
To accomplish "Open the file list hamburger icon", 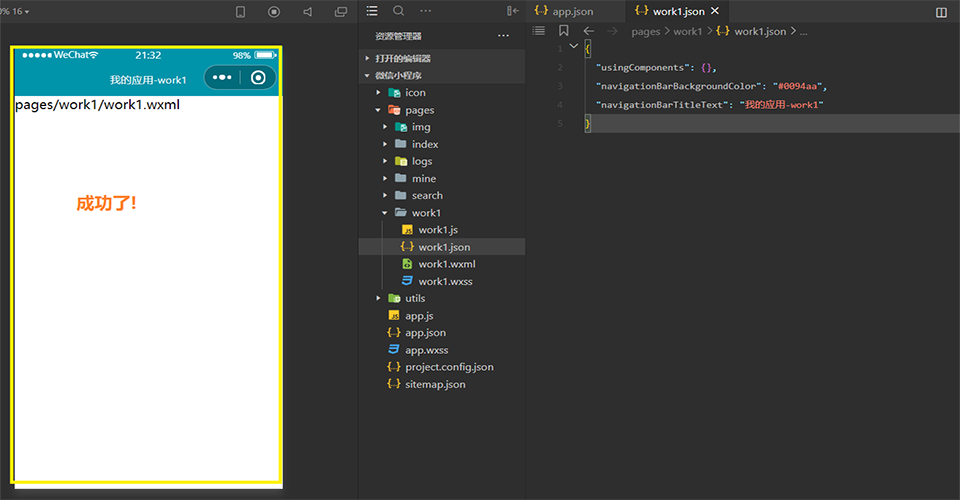I will 372,10.
